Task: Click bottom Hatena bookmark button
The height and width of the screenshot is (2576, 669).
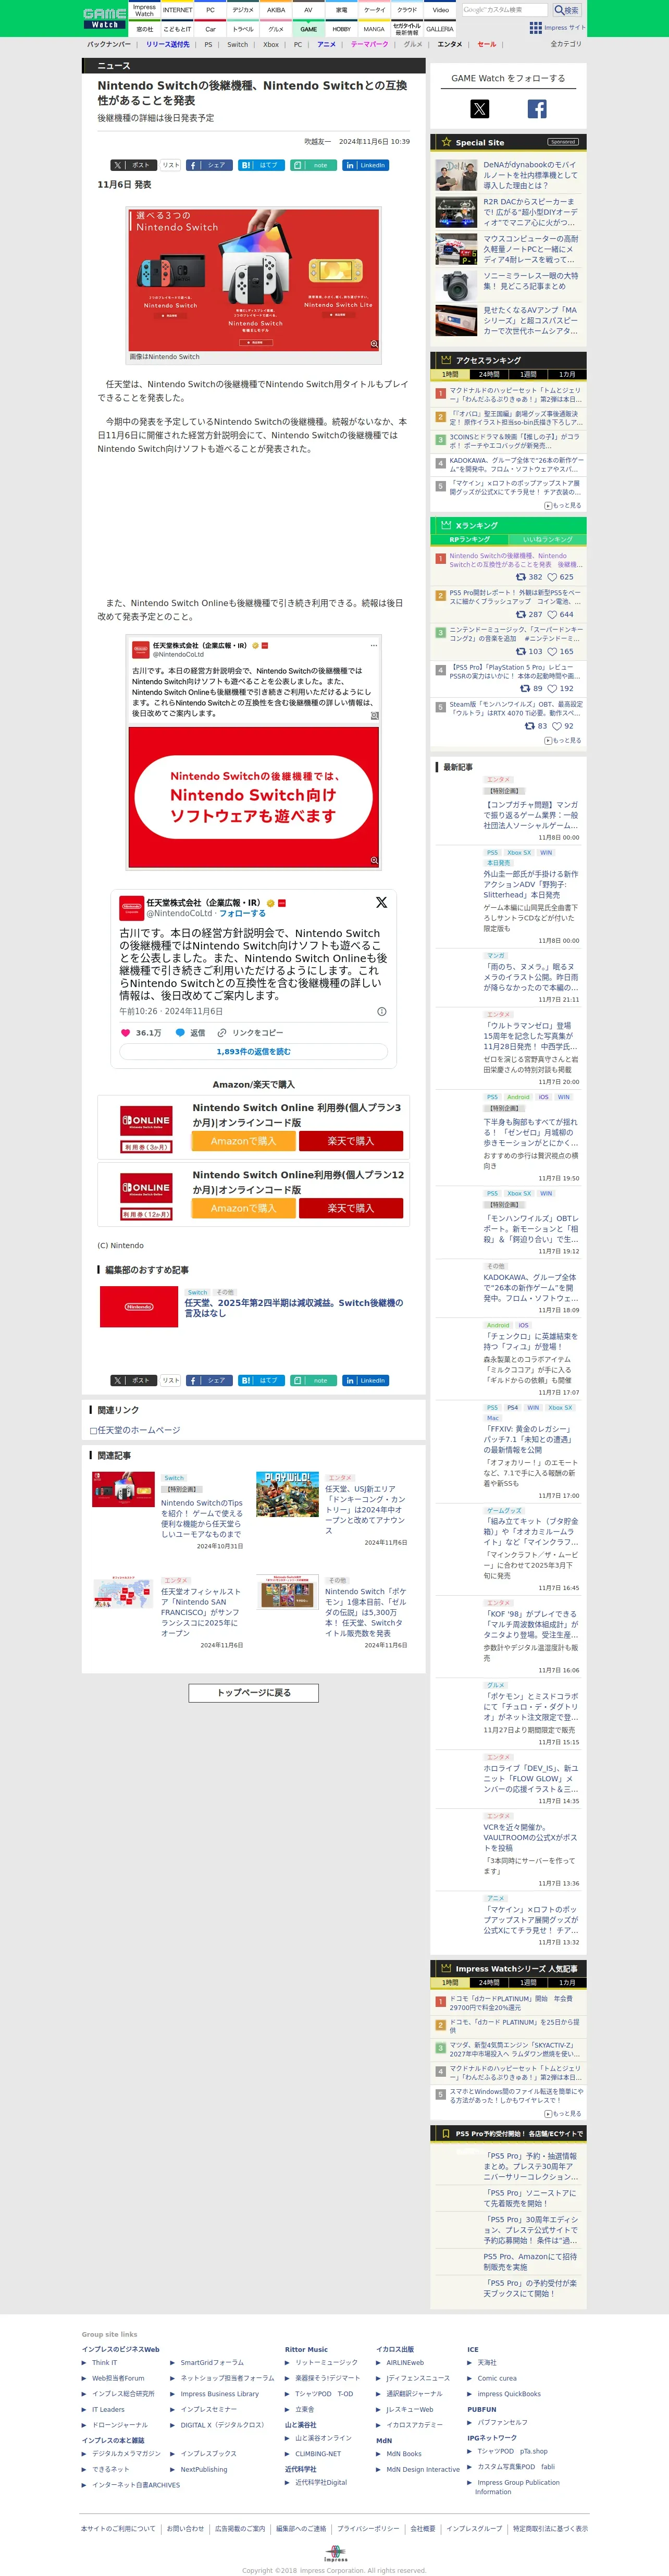Action: pos(261,1380)
